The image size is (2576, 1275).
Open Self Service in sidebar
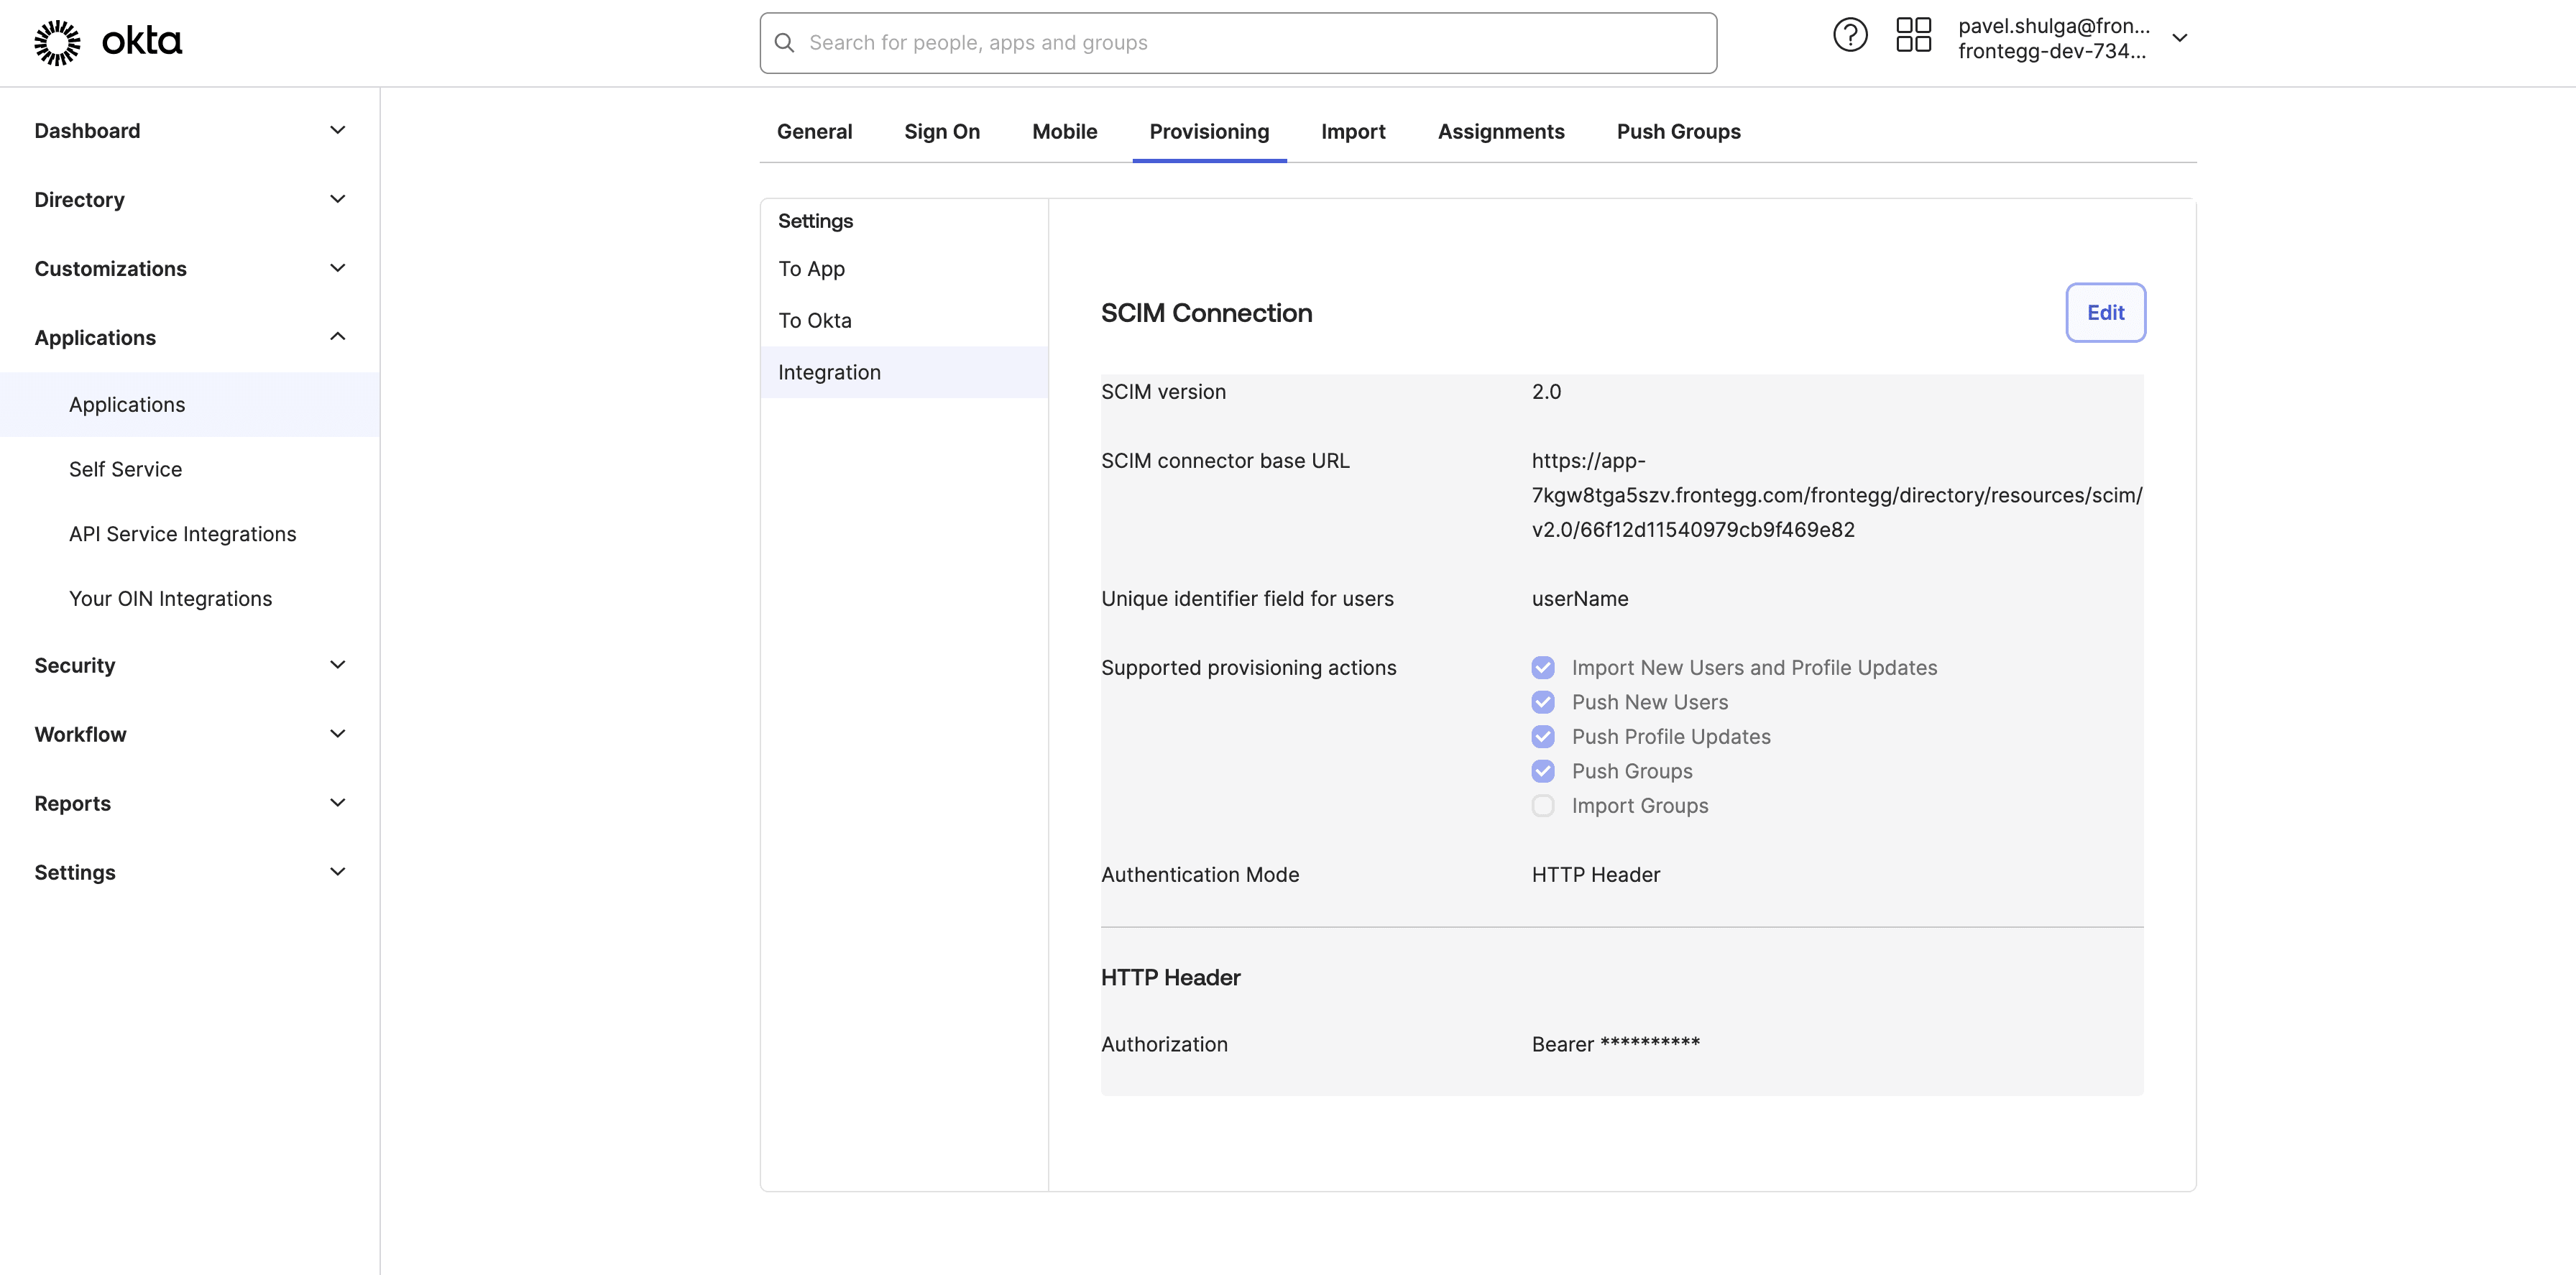tap(190, 469)
